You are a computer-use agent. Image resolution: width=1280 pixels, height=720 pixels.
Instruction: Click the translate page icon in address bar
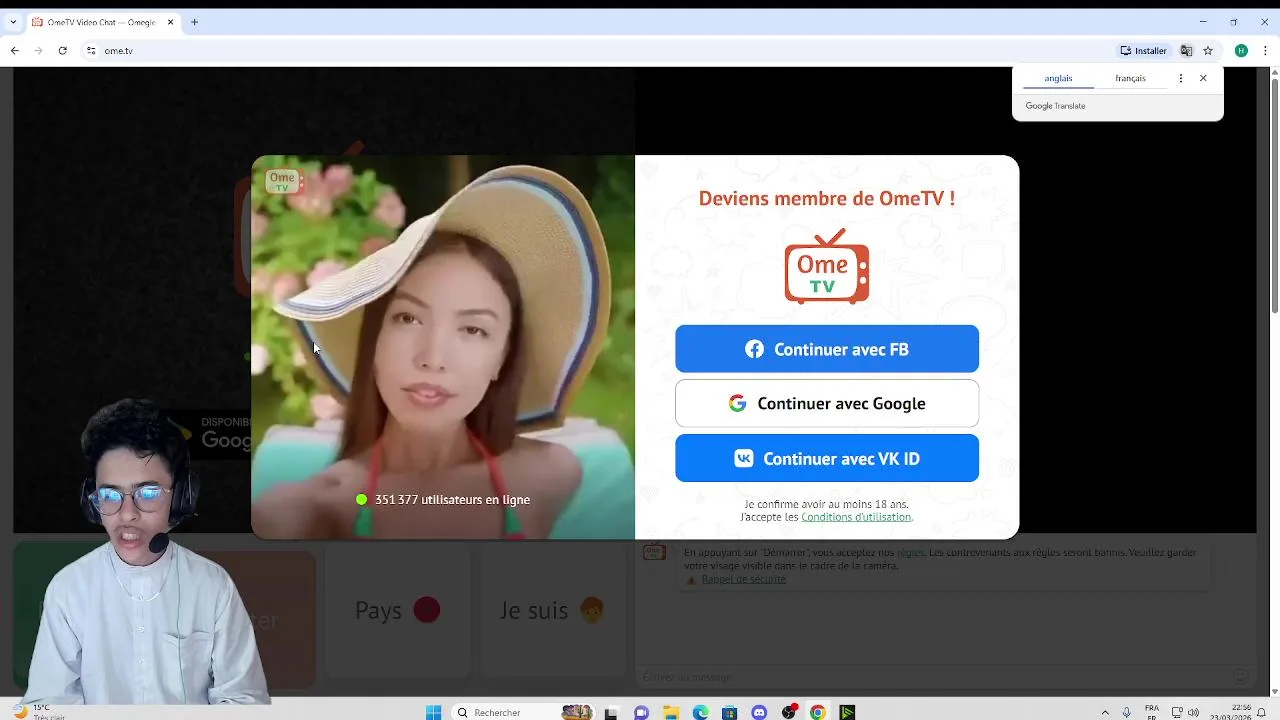coord(1186,50)
